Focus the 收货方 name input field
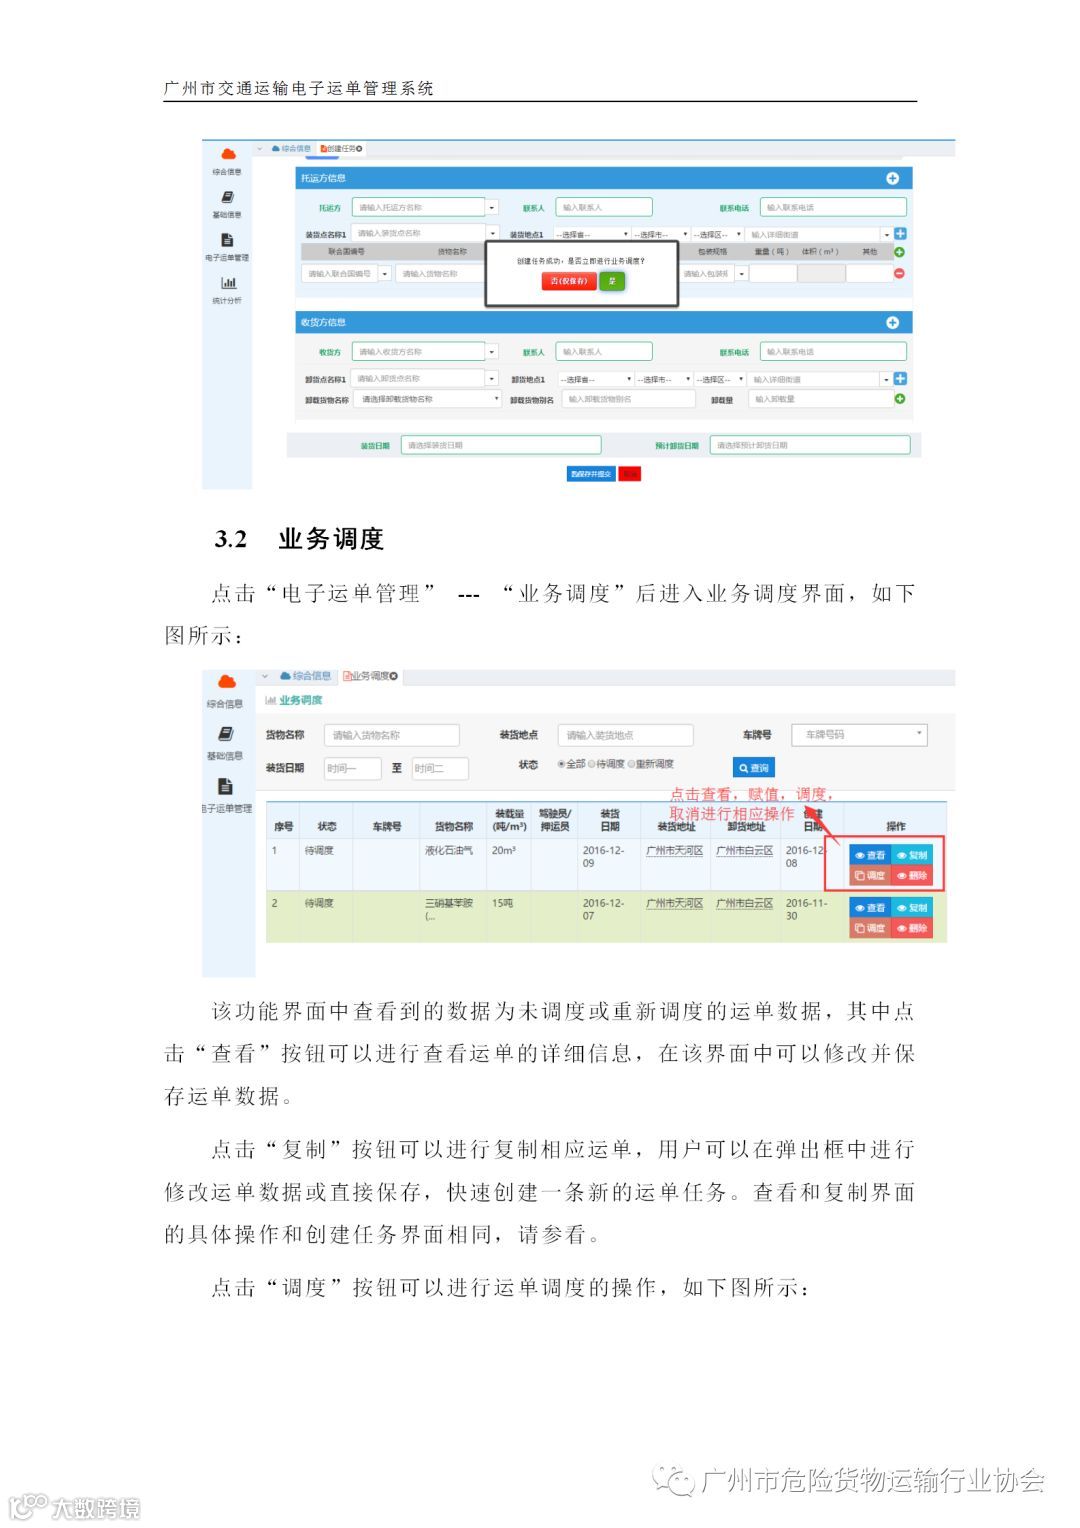Viewport: 1080px width, 1528px height. pyautogui.click(x=419, y=352)
